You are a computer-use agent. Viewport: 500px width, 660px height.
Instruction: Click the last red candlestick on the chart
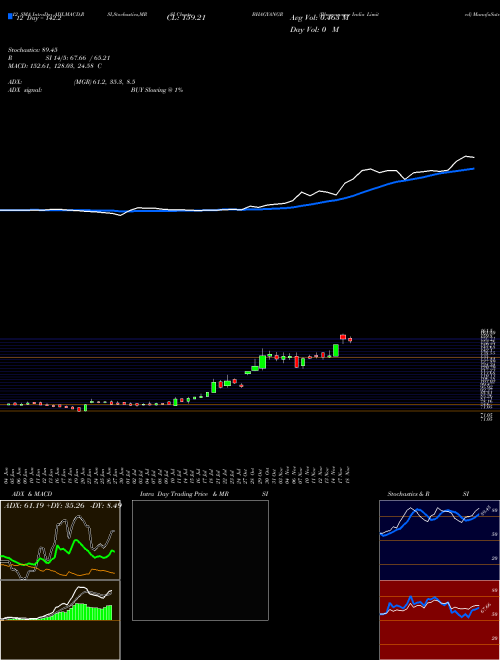pyautogui.click(x=350, y=339)
